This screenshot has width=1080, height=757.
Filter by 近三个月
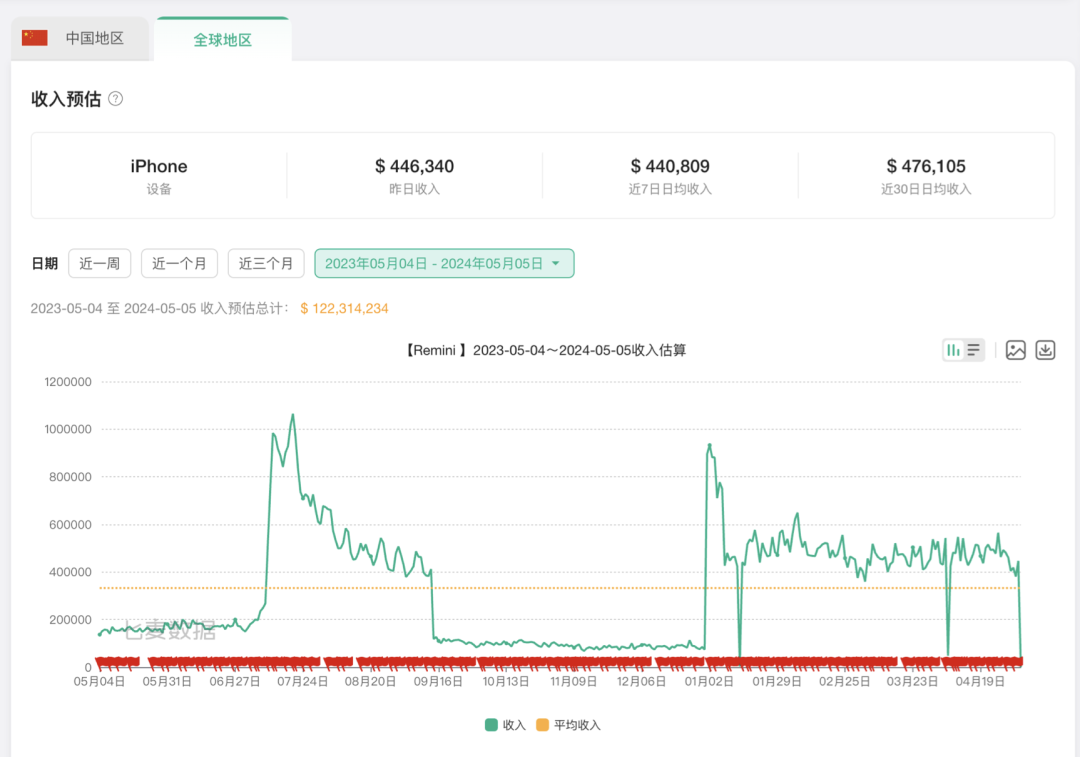pos(266,264)
